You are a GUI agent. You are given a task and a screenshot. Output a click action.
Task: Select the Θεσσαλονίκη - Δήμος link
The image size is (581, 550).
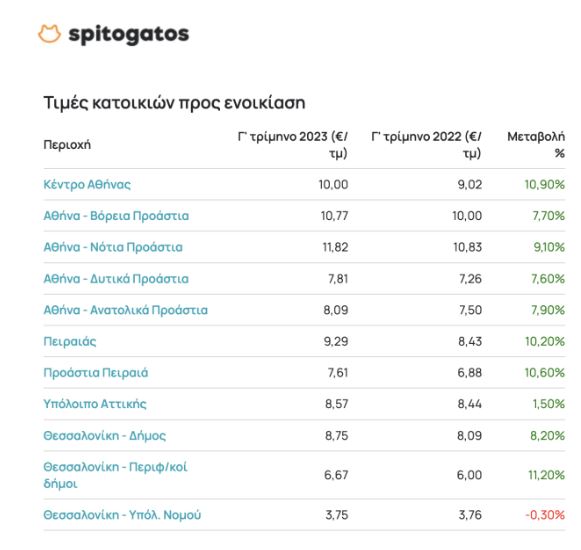tap(104, 436)
